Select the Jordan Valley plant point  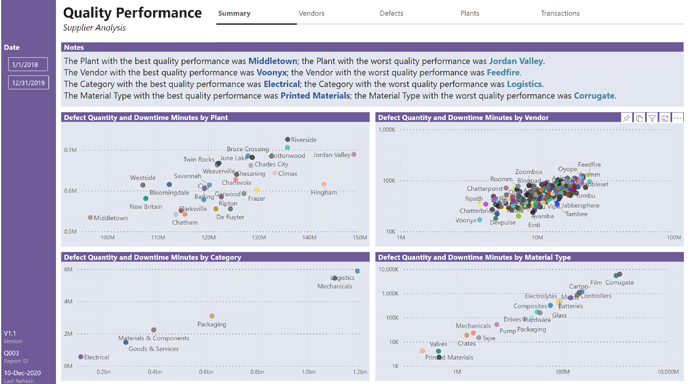[354, 154]
